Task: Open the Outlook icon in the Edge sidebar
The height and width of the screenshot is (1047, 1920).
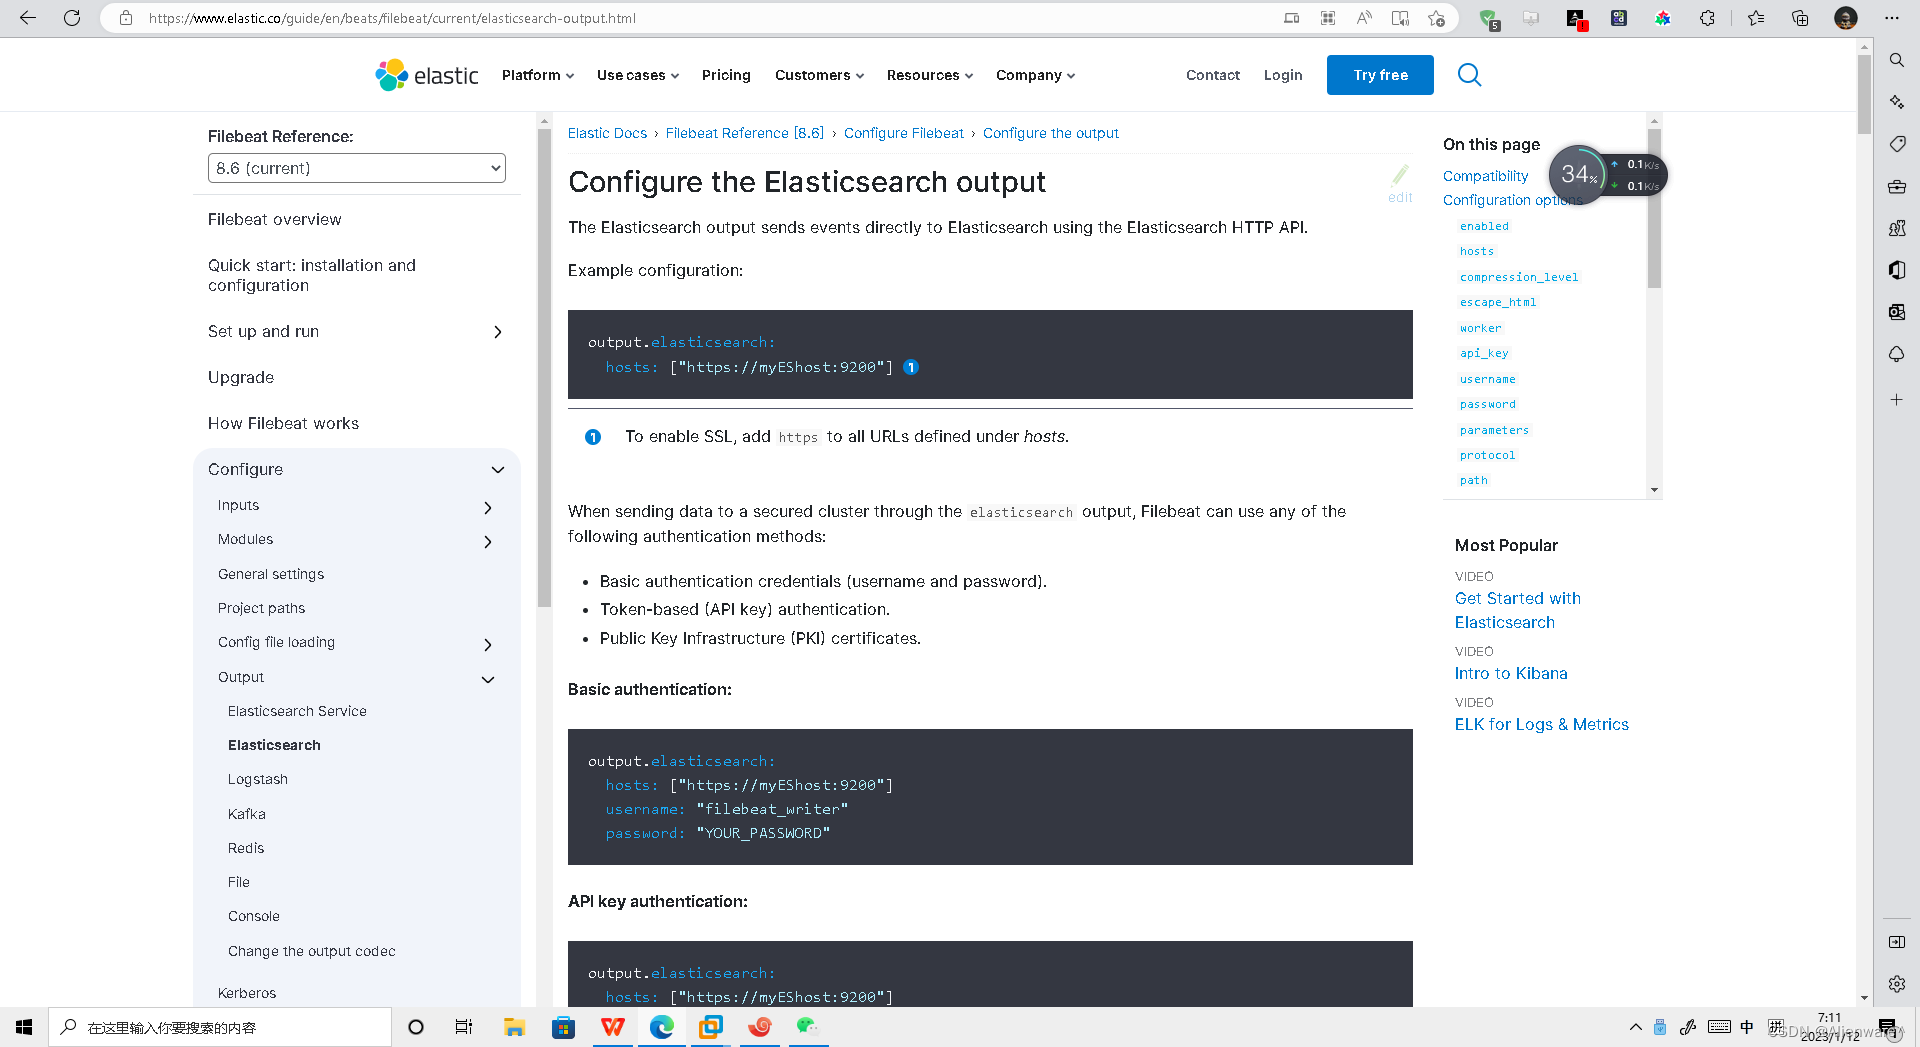Action: (x=1897, y=312)
